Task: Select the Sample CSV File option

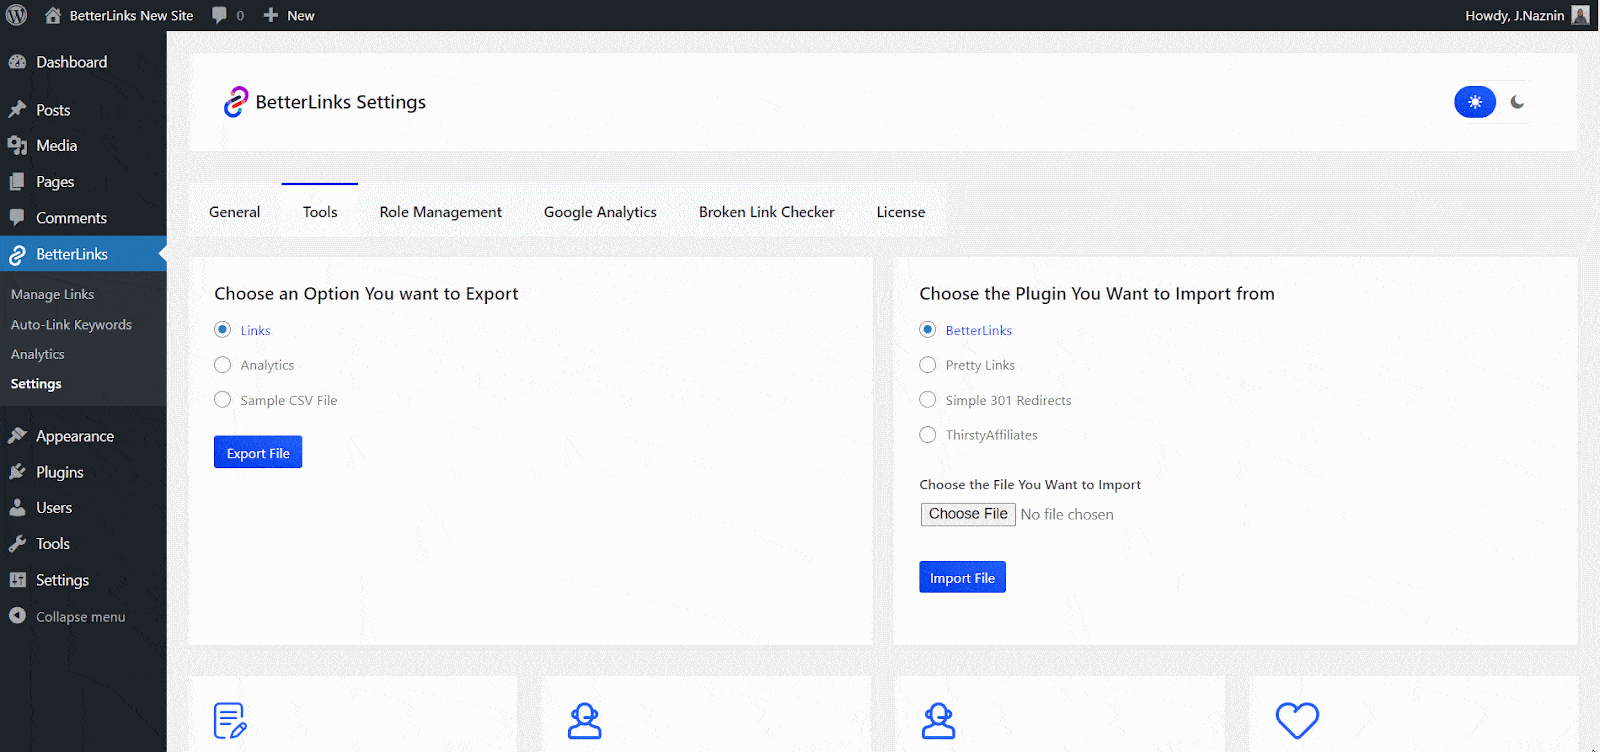Action: [223, 400]
